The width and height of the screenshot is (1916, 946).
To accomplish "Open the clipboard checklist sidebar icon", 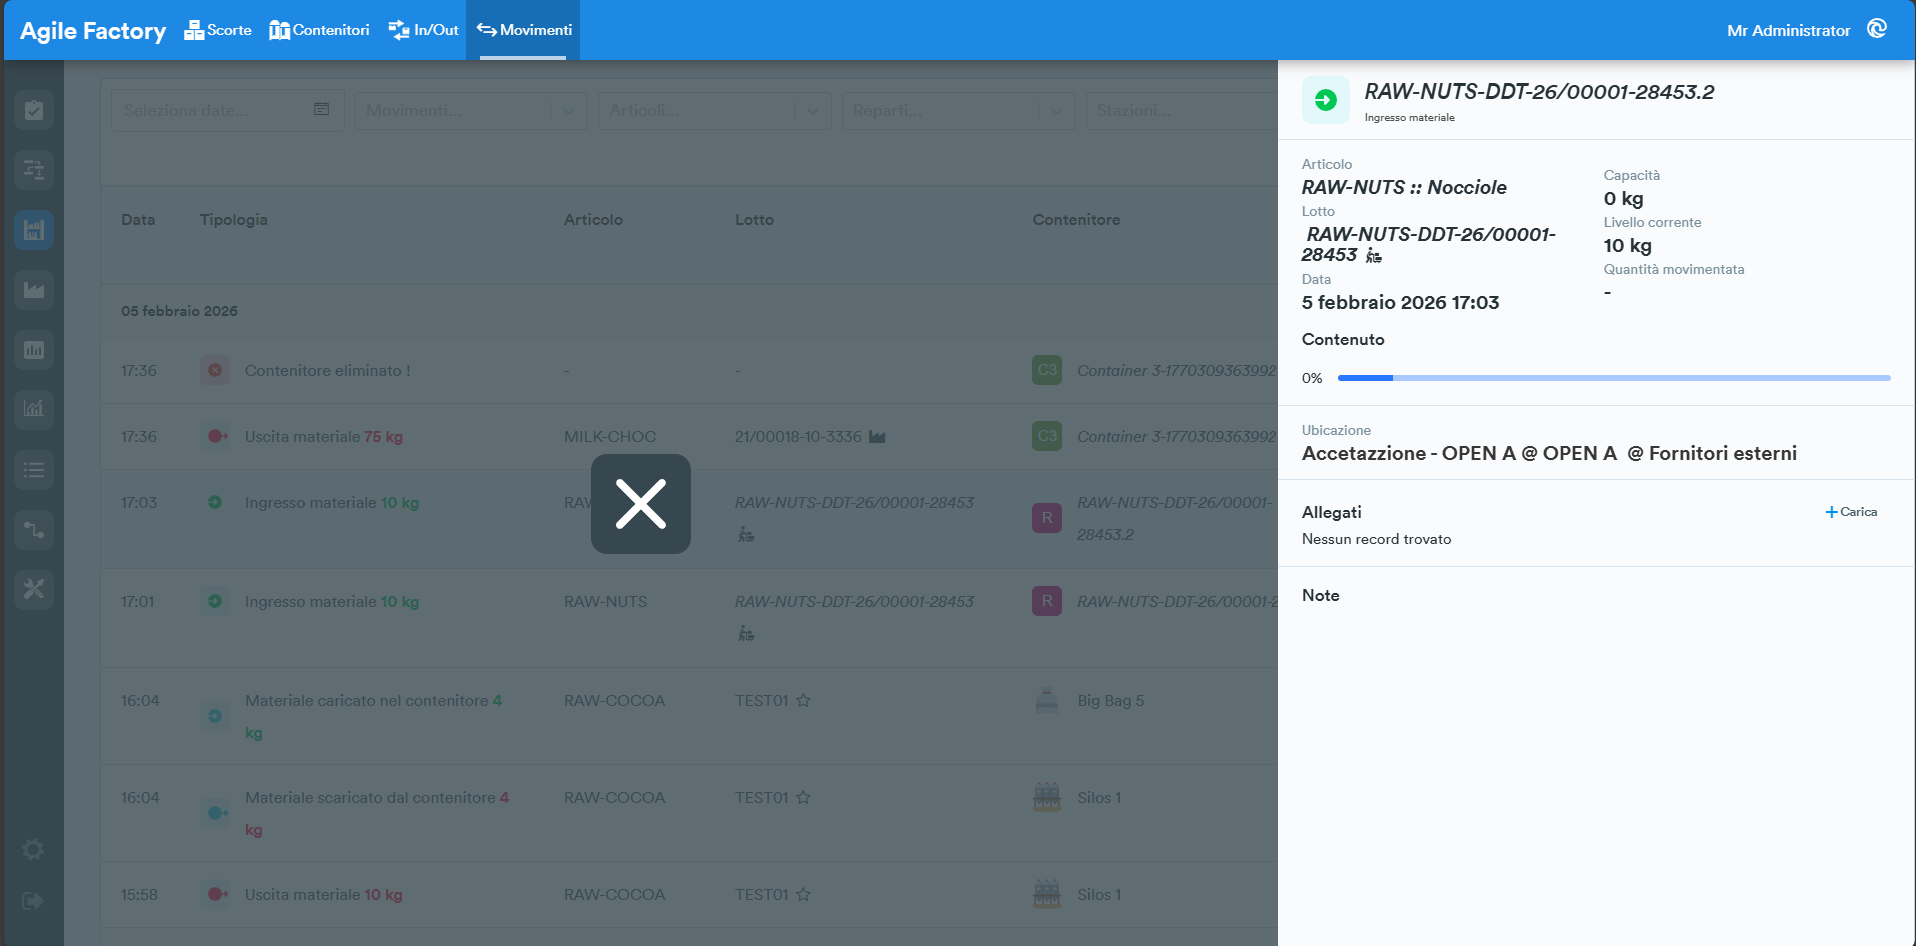I will (x=34, y=110).
